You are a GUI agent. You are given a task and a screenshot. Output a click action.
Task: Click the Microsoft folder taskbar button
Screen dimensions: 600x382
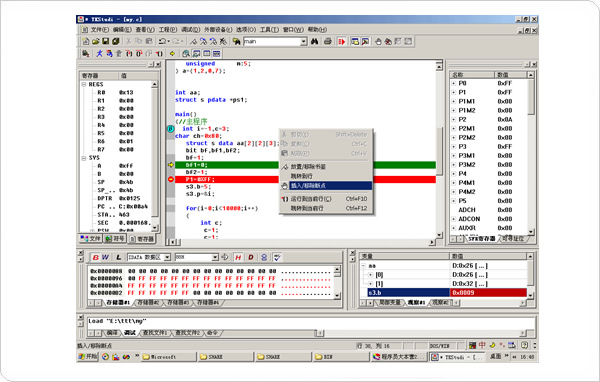[x=168, y=357]
